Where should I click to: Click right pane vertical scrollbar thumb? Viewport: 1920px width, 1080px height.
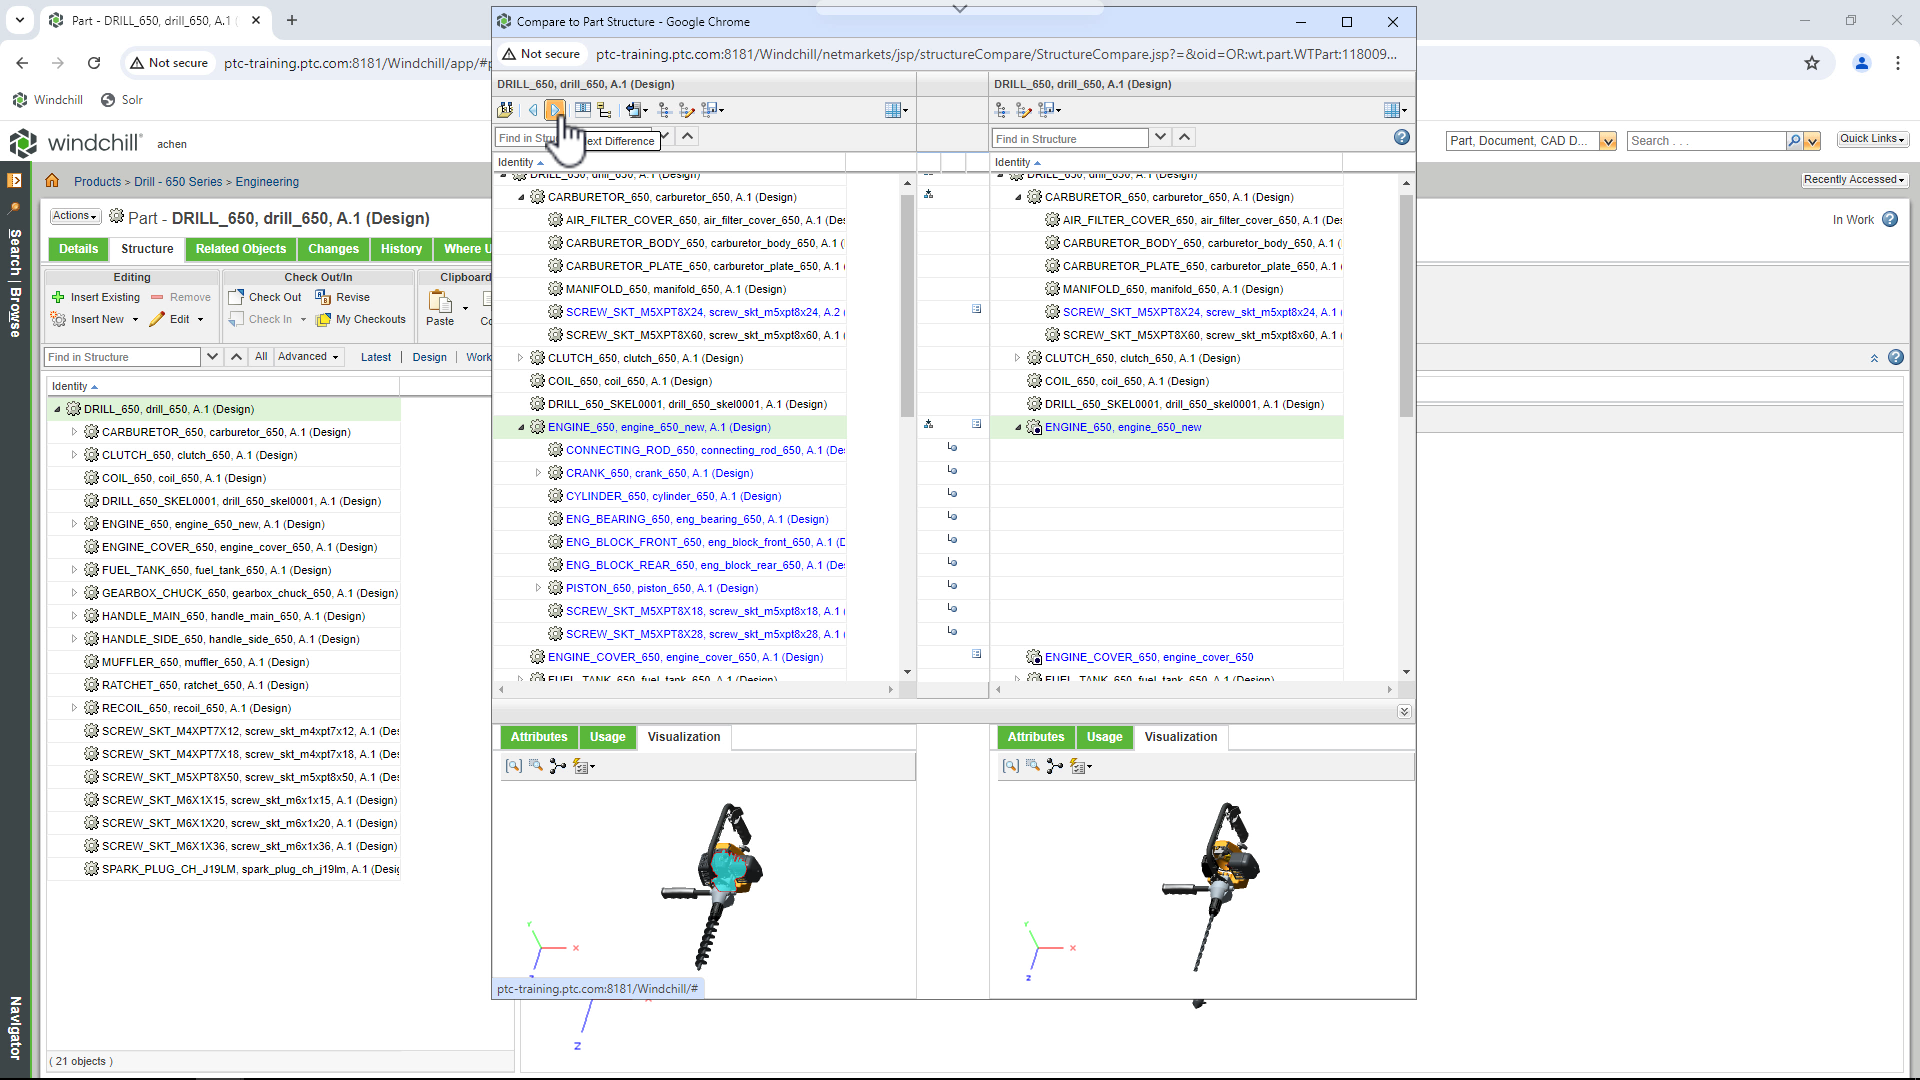[1406, 305]
